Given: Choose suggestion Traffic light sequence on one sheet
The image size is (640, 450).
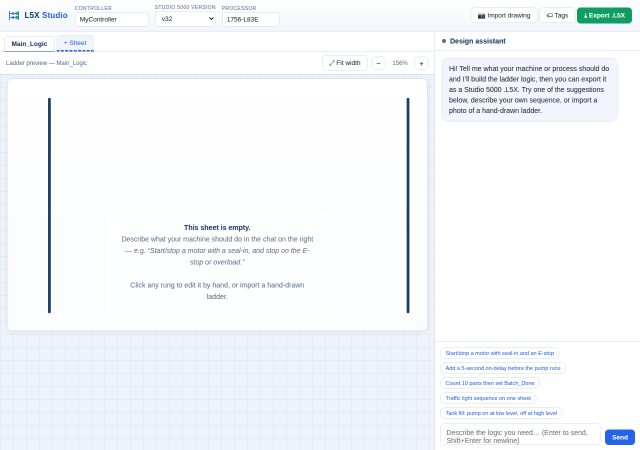Looking at the screenshot, I should tap(488, 398).
